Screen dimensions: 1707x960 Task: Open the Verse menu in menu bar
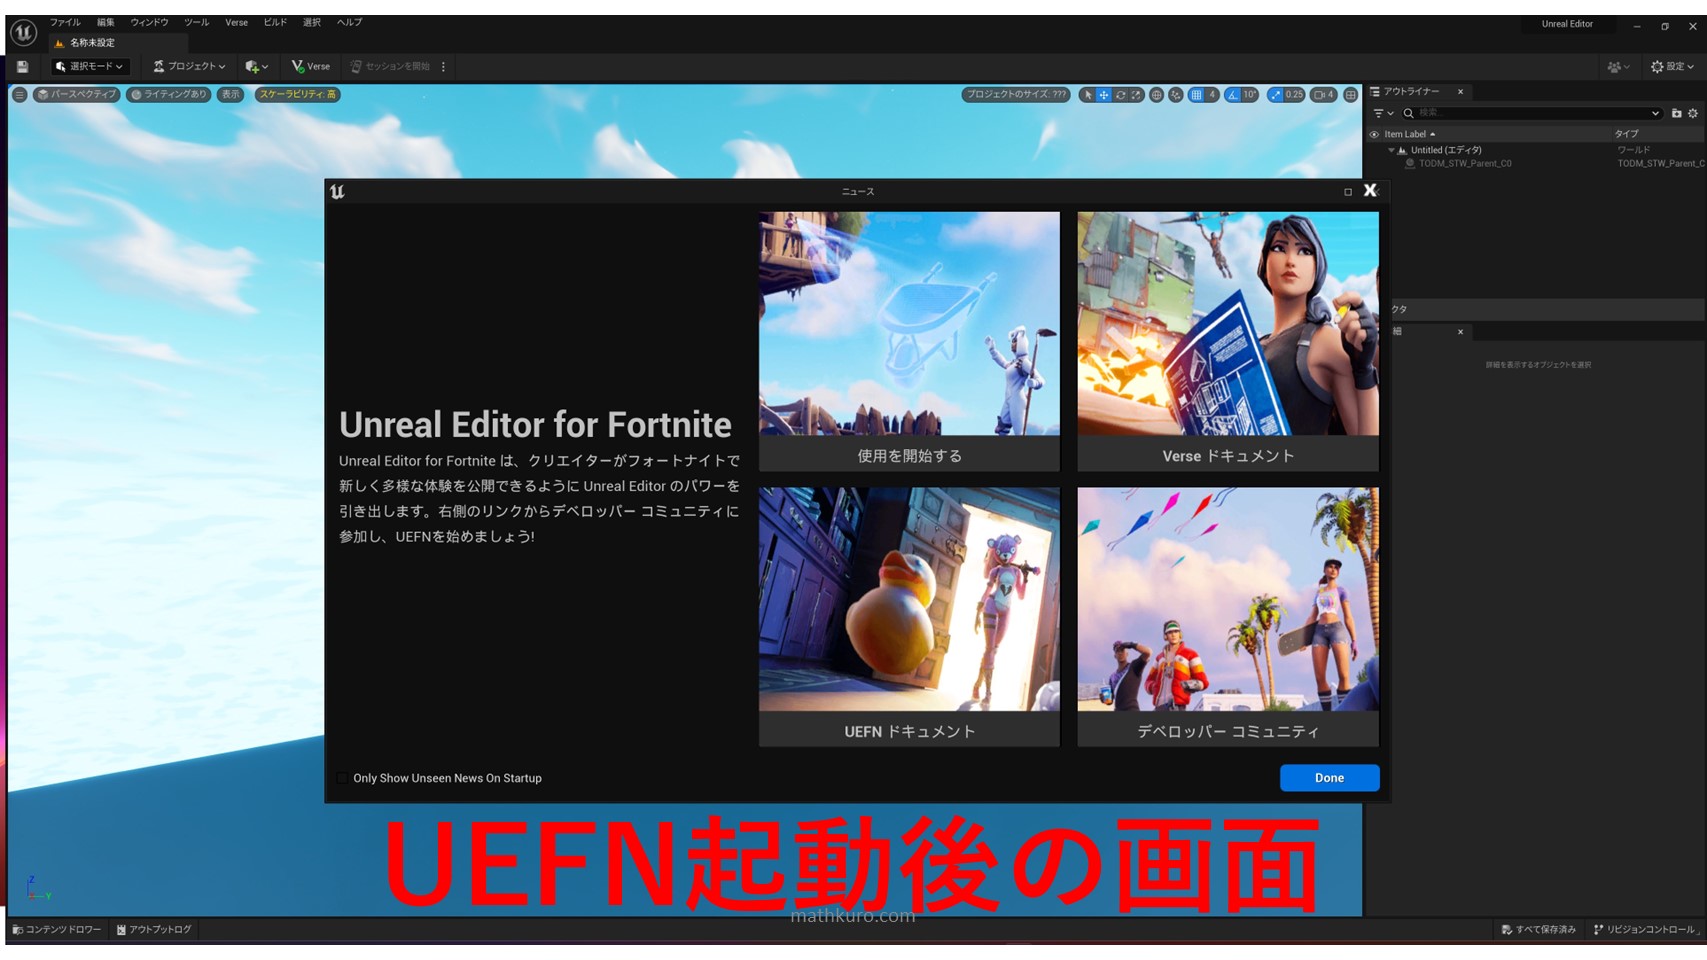click(x=236, y=22)
